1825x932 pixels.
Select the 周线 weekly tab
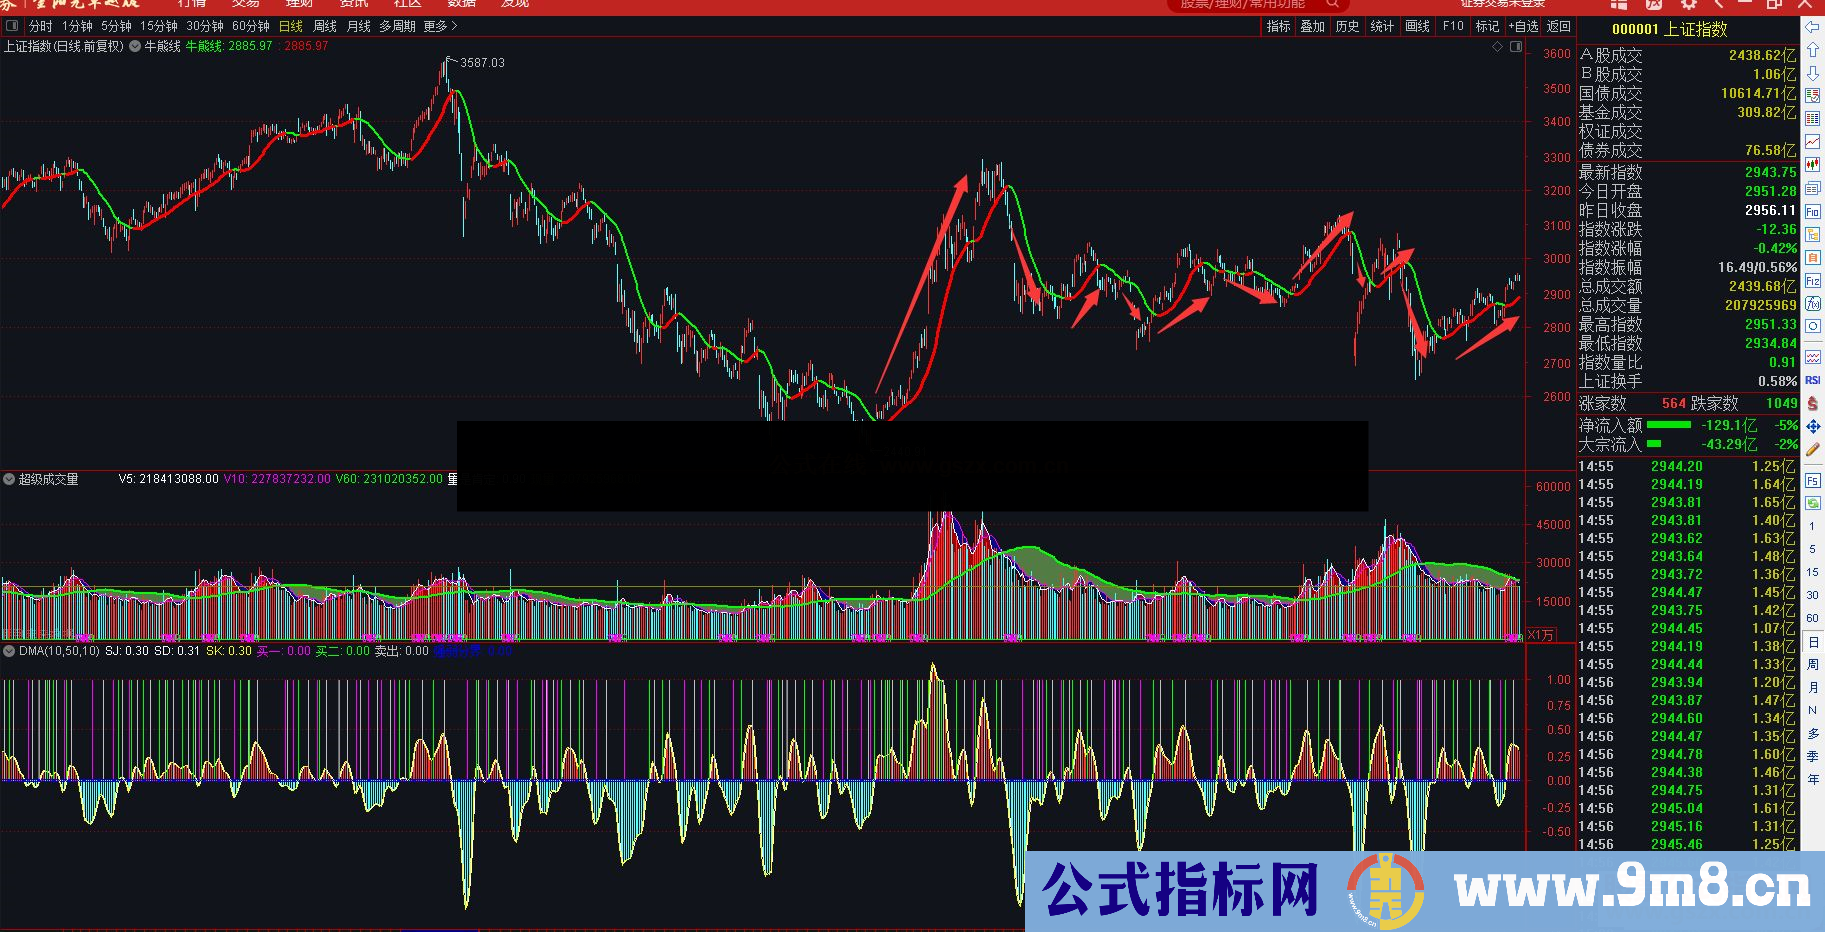[325, 27]
